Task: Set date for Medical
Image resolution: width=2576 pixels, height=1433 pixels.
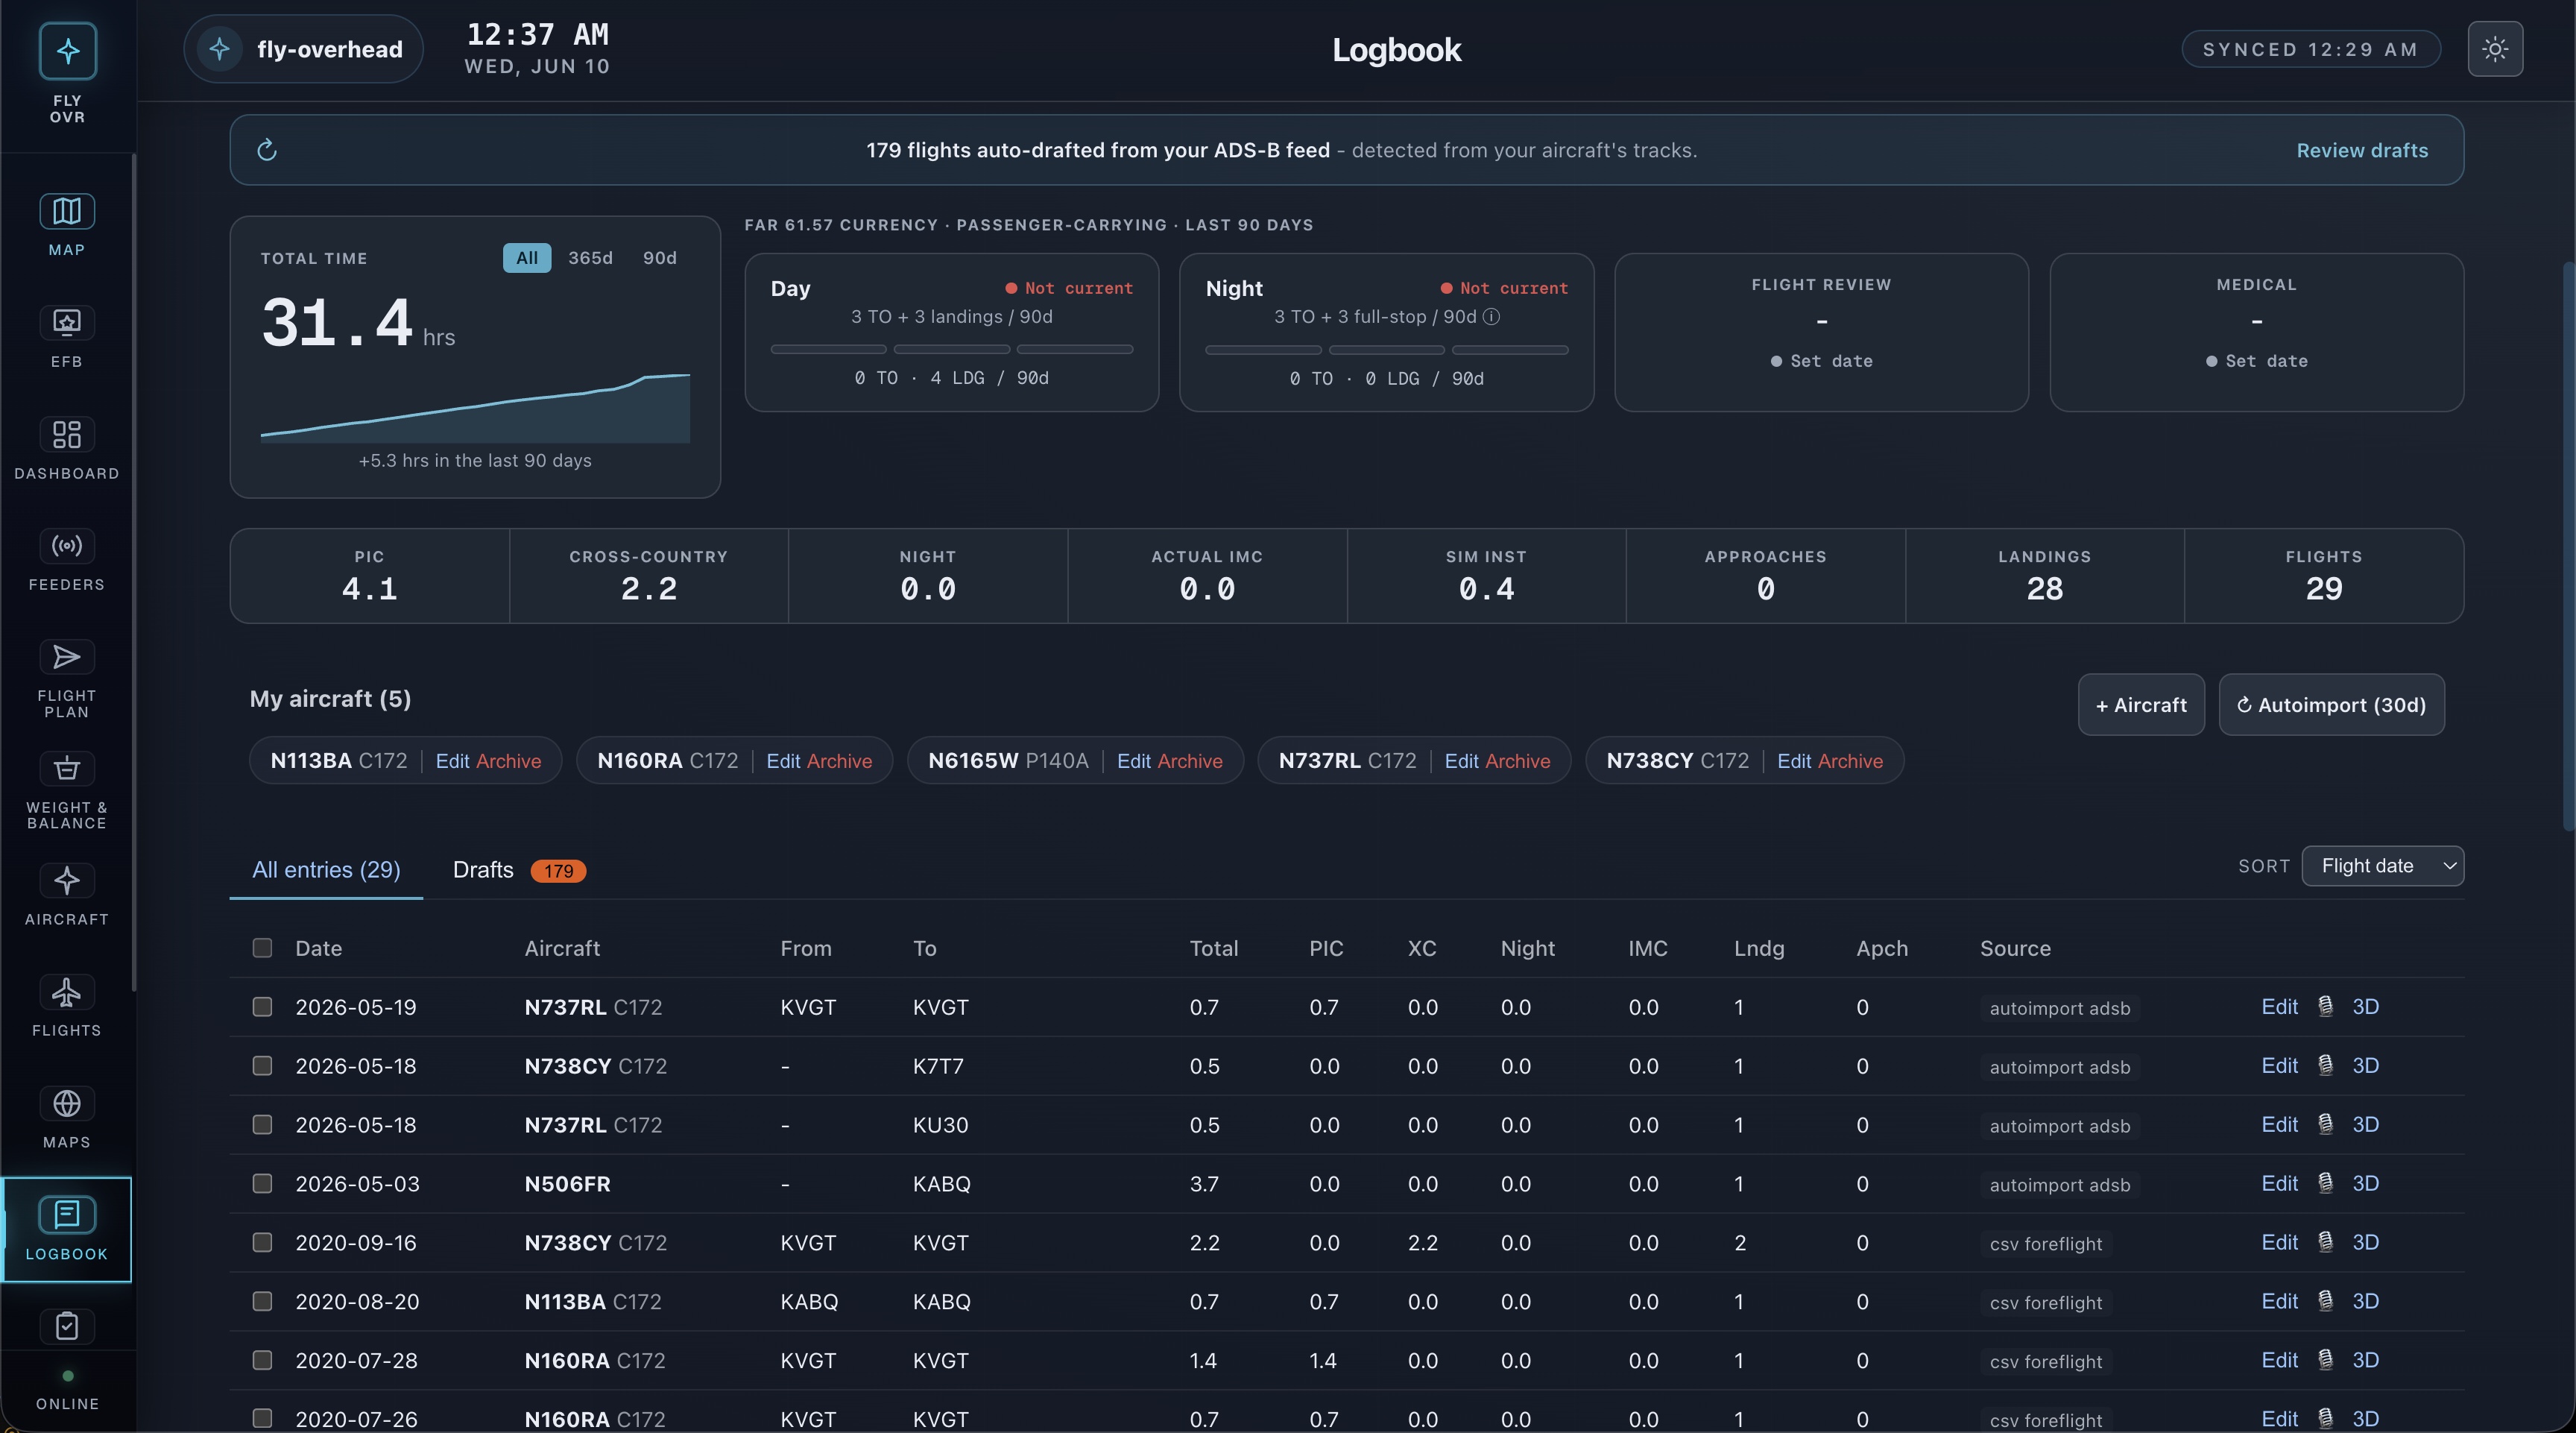Action: (x=2256, y=361)
